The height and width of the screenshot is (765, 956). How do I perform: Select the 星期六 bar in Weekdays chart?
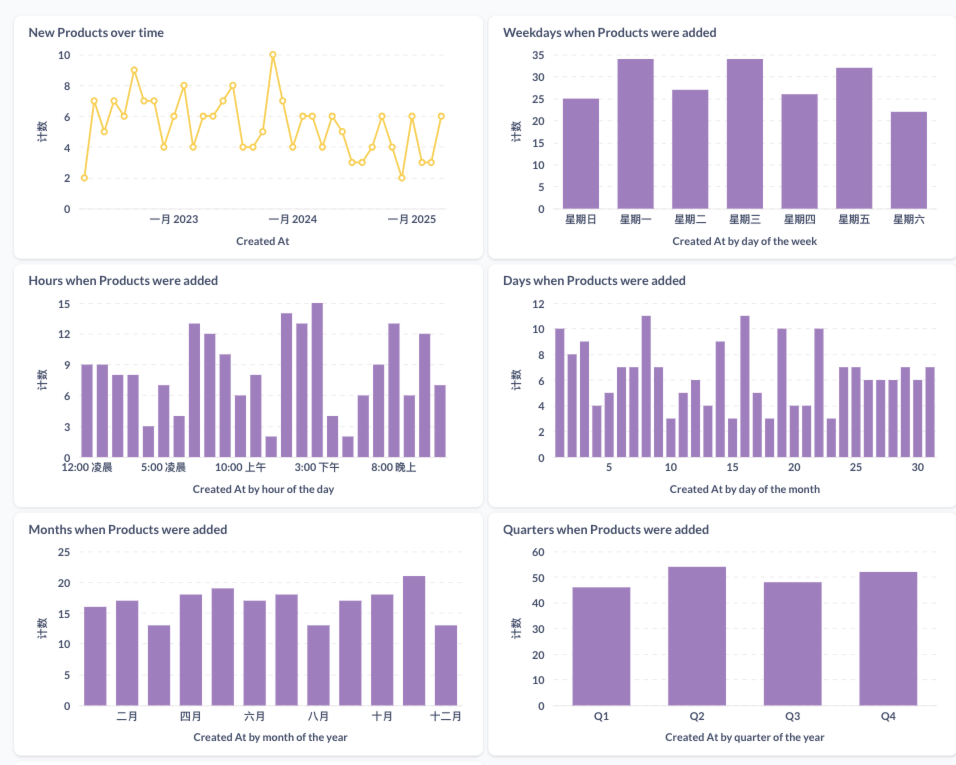coord(908,160)
